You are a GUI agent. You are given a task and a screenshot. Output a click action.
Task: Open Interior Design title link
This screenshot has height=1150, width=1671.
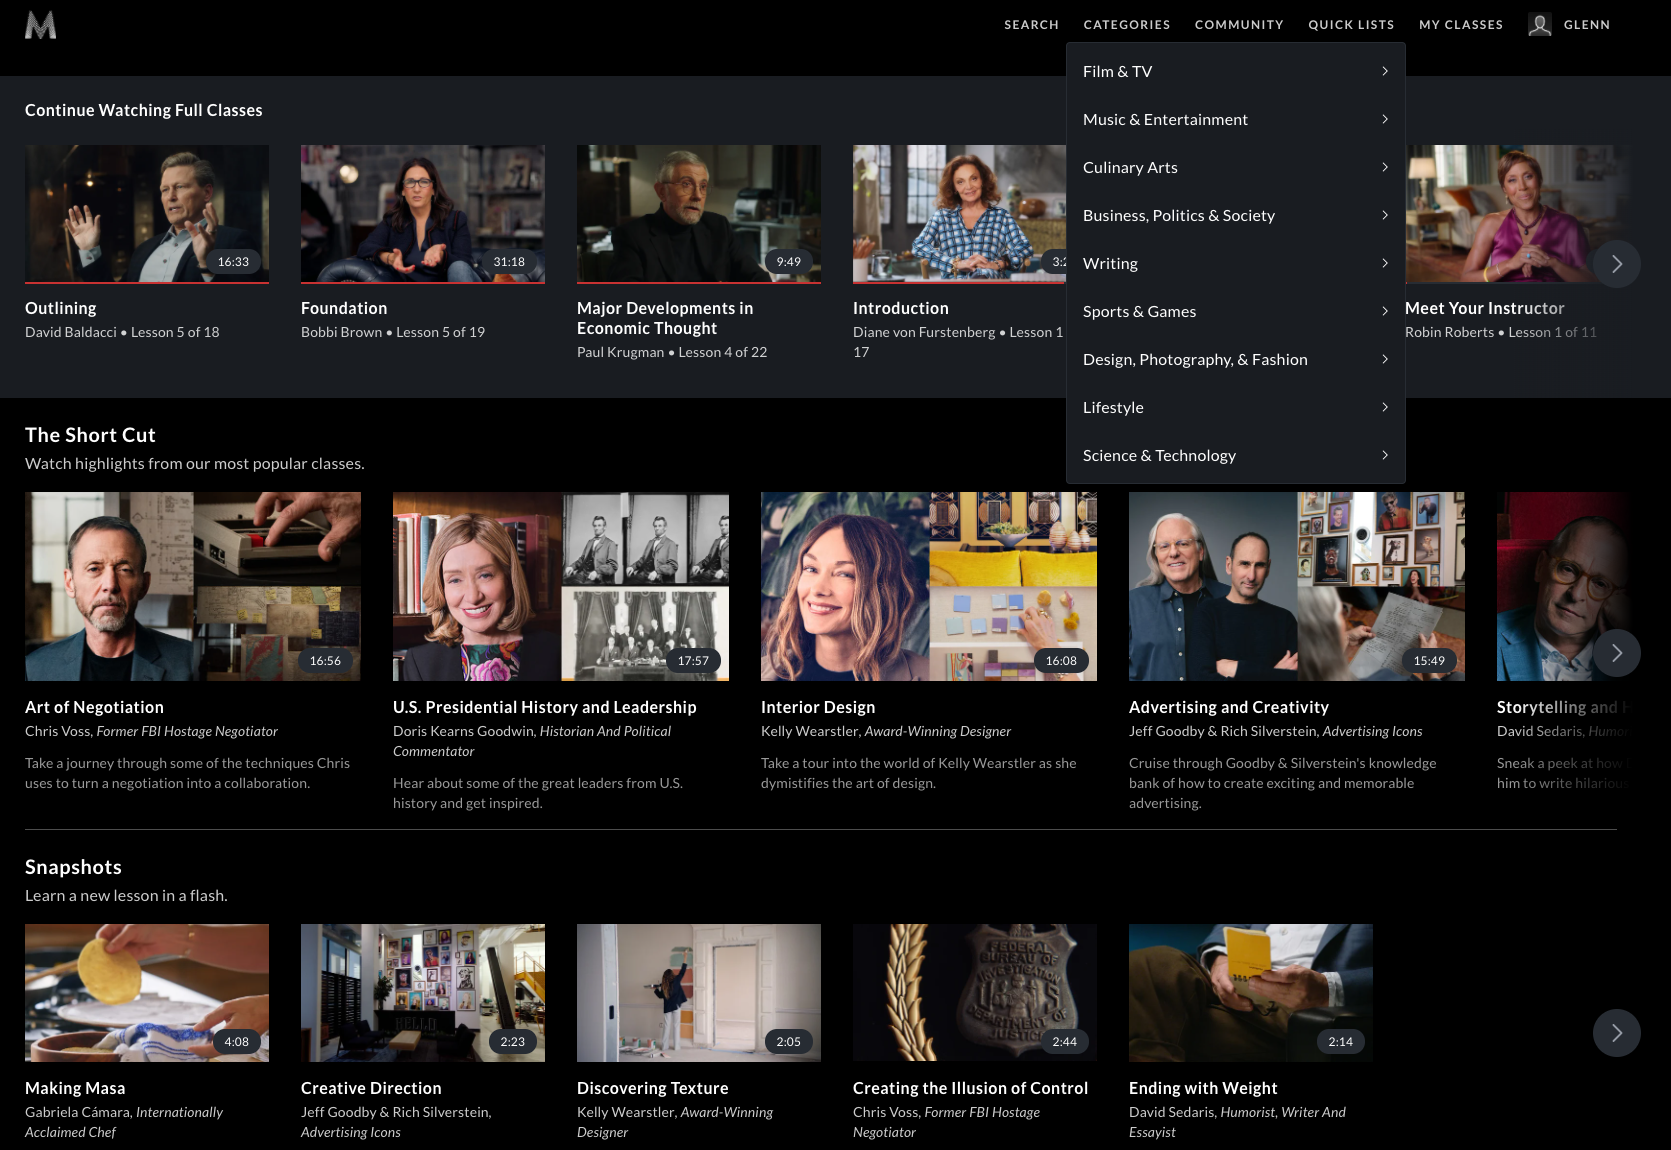(x=818, y=707)
